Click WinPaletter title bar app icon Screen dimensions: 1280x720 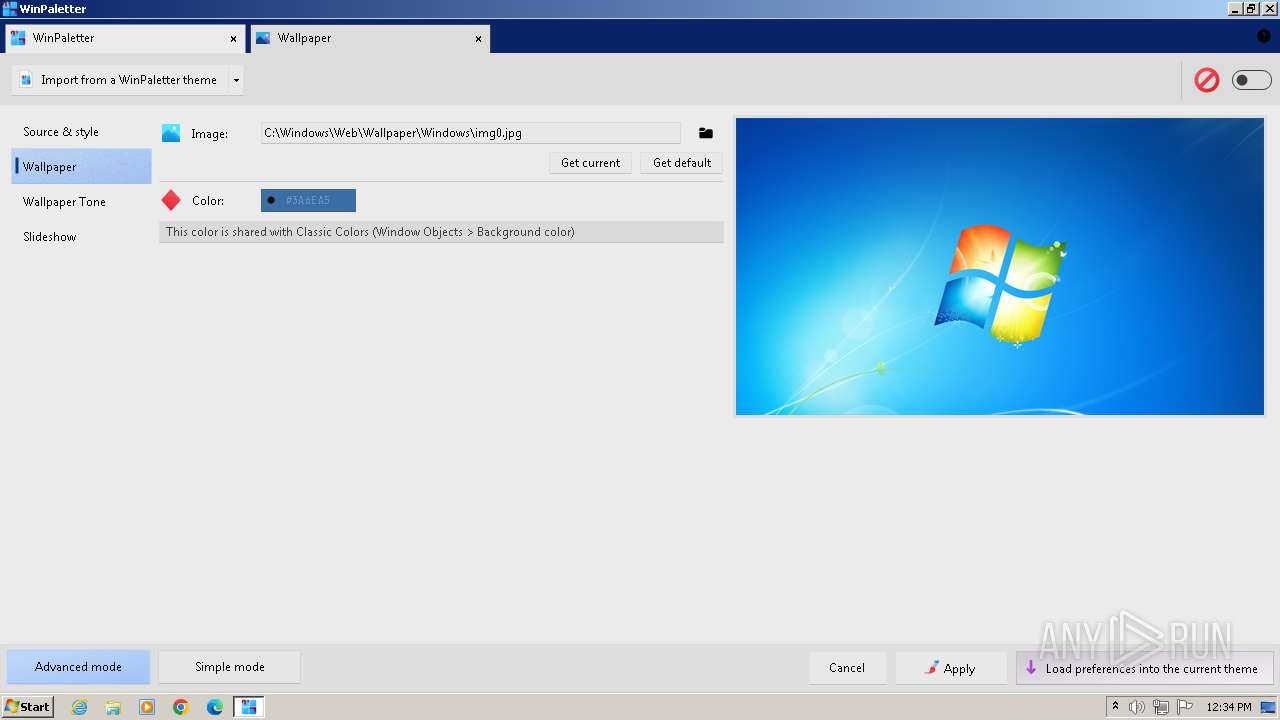click(10, 9)
